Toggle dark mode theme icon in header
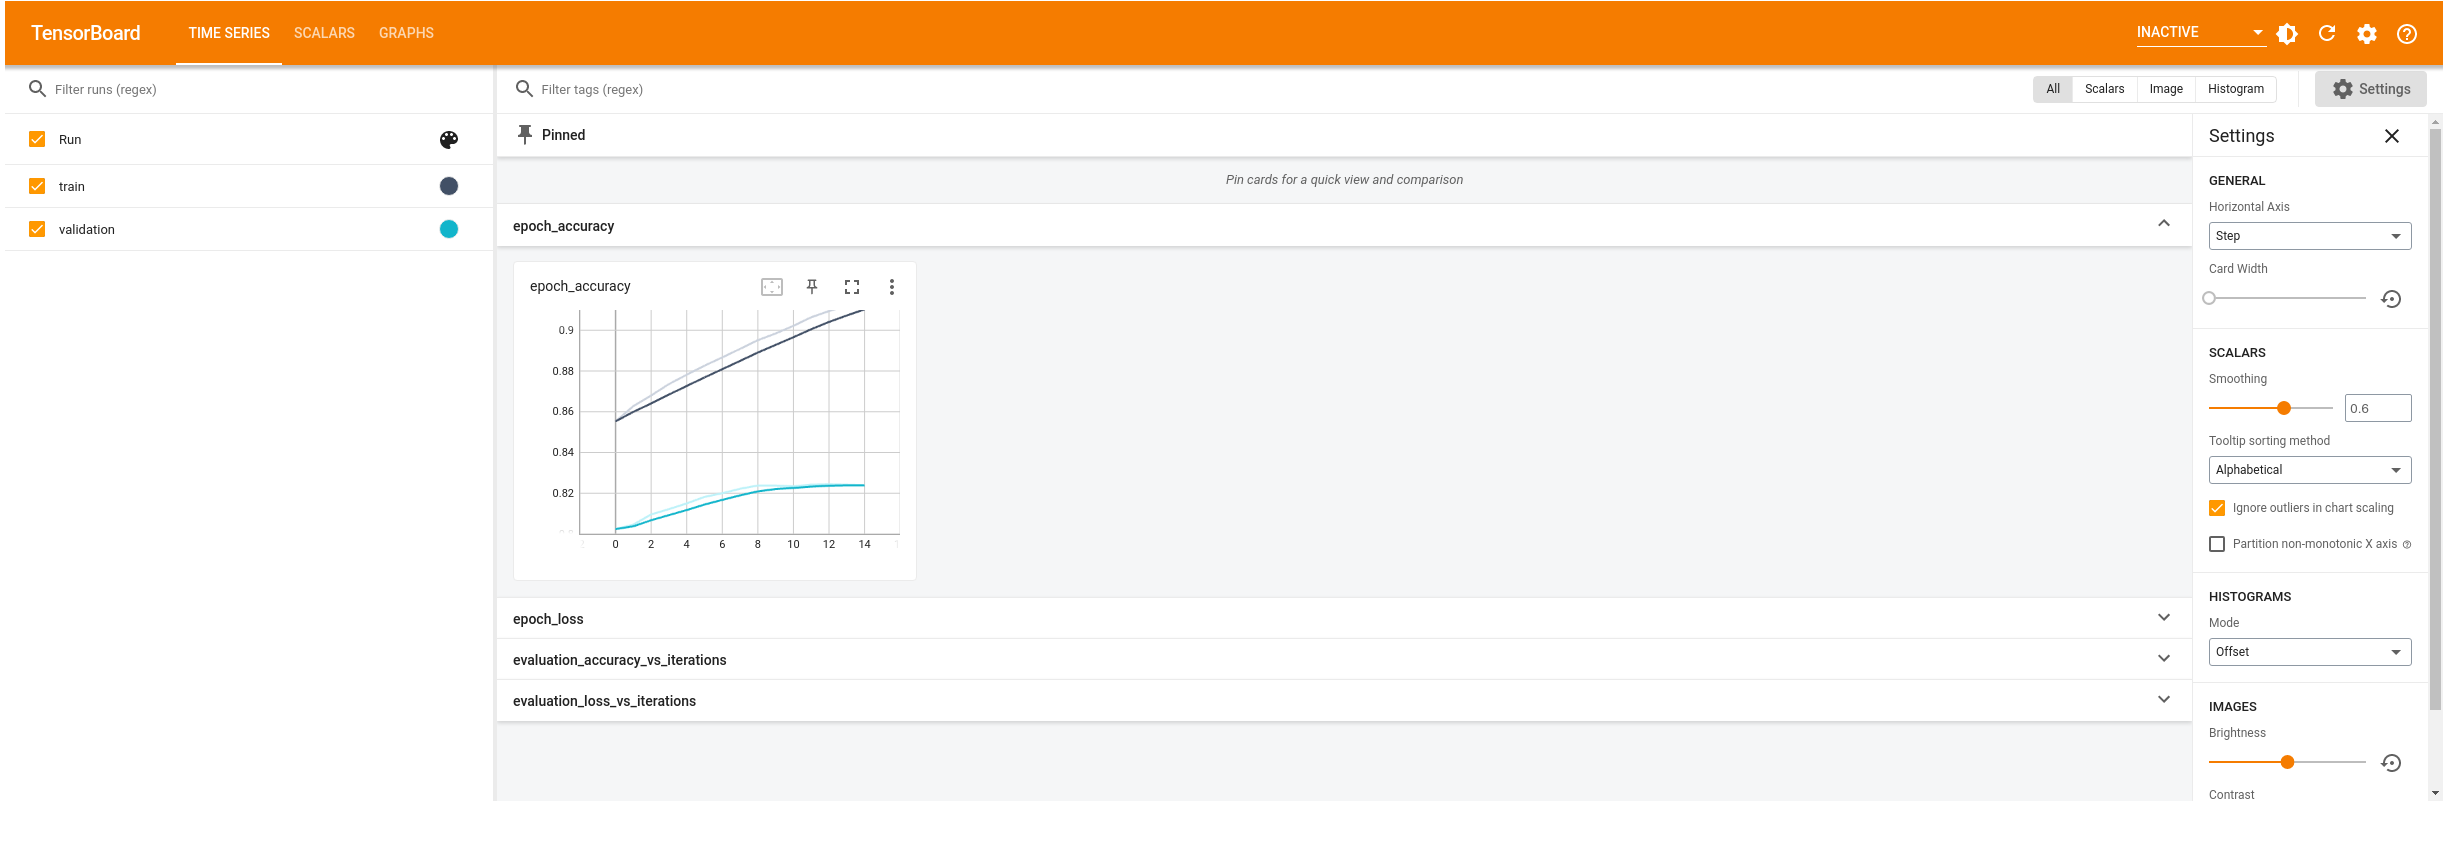This screenshot has height=842, width=2445. 2287,34
